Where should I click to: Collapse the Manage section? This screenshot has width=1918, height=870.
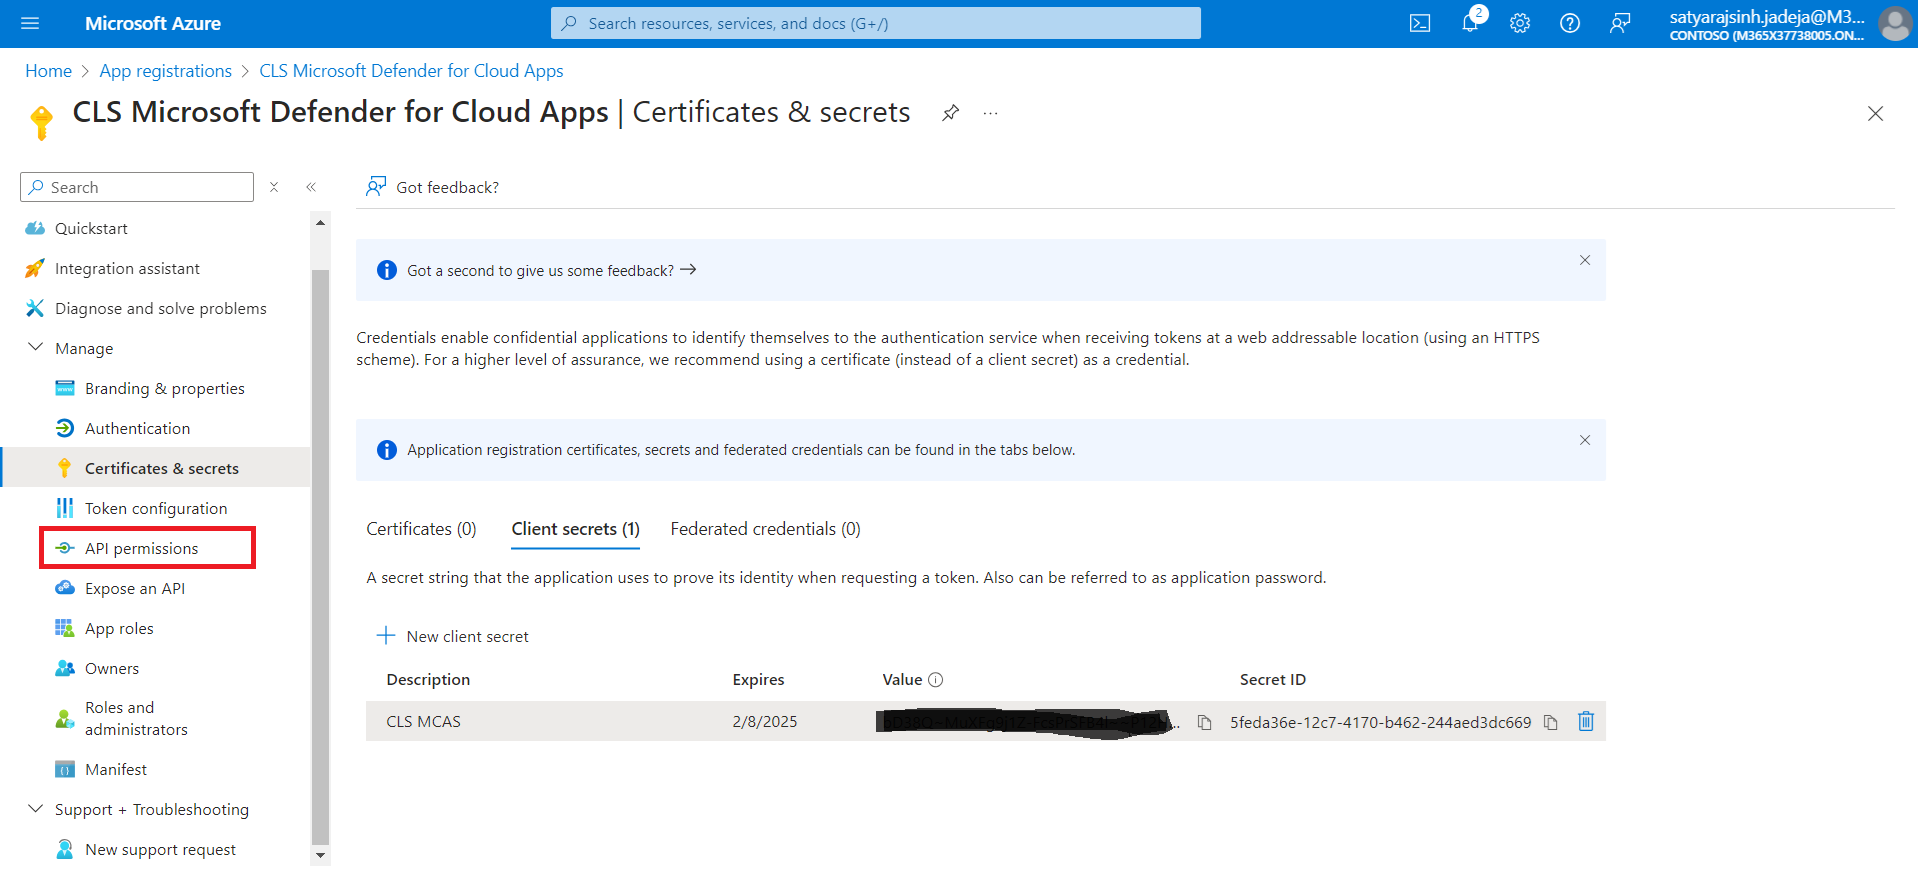click(35, 348)
